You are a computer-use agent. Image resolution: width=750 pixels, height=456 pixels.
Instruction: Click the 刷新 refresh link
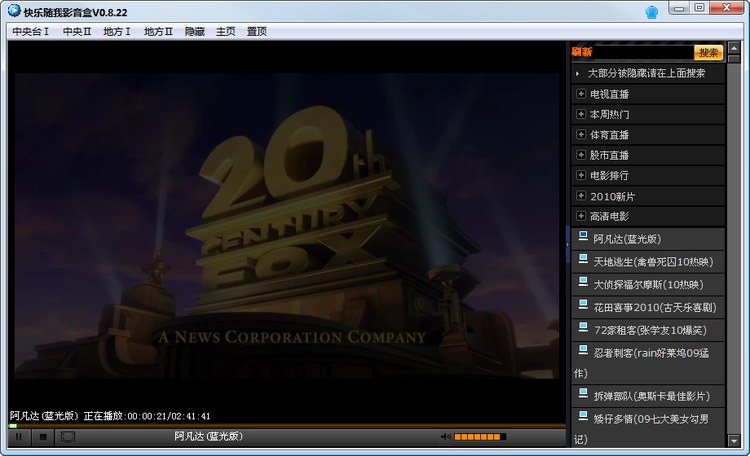pyautogui.click(x=581, y=52)
